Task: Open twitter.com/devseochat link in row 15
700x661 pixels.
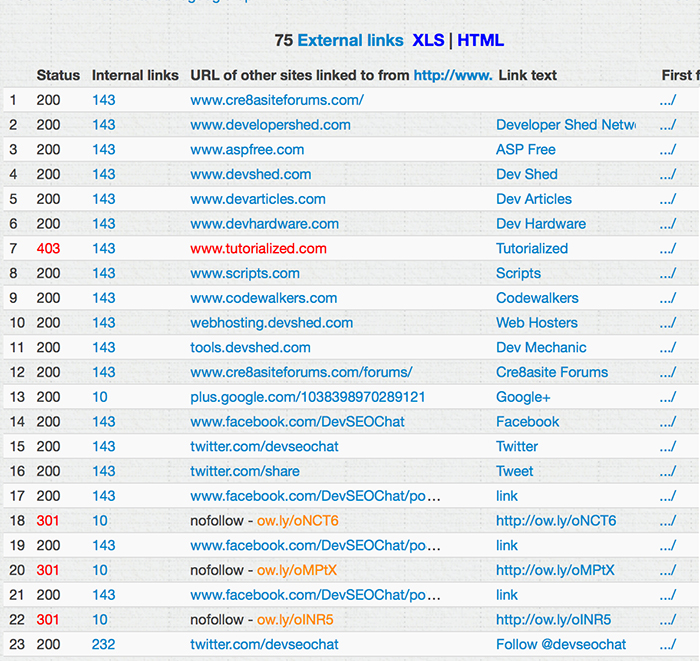Action: pos(265,447)
